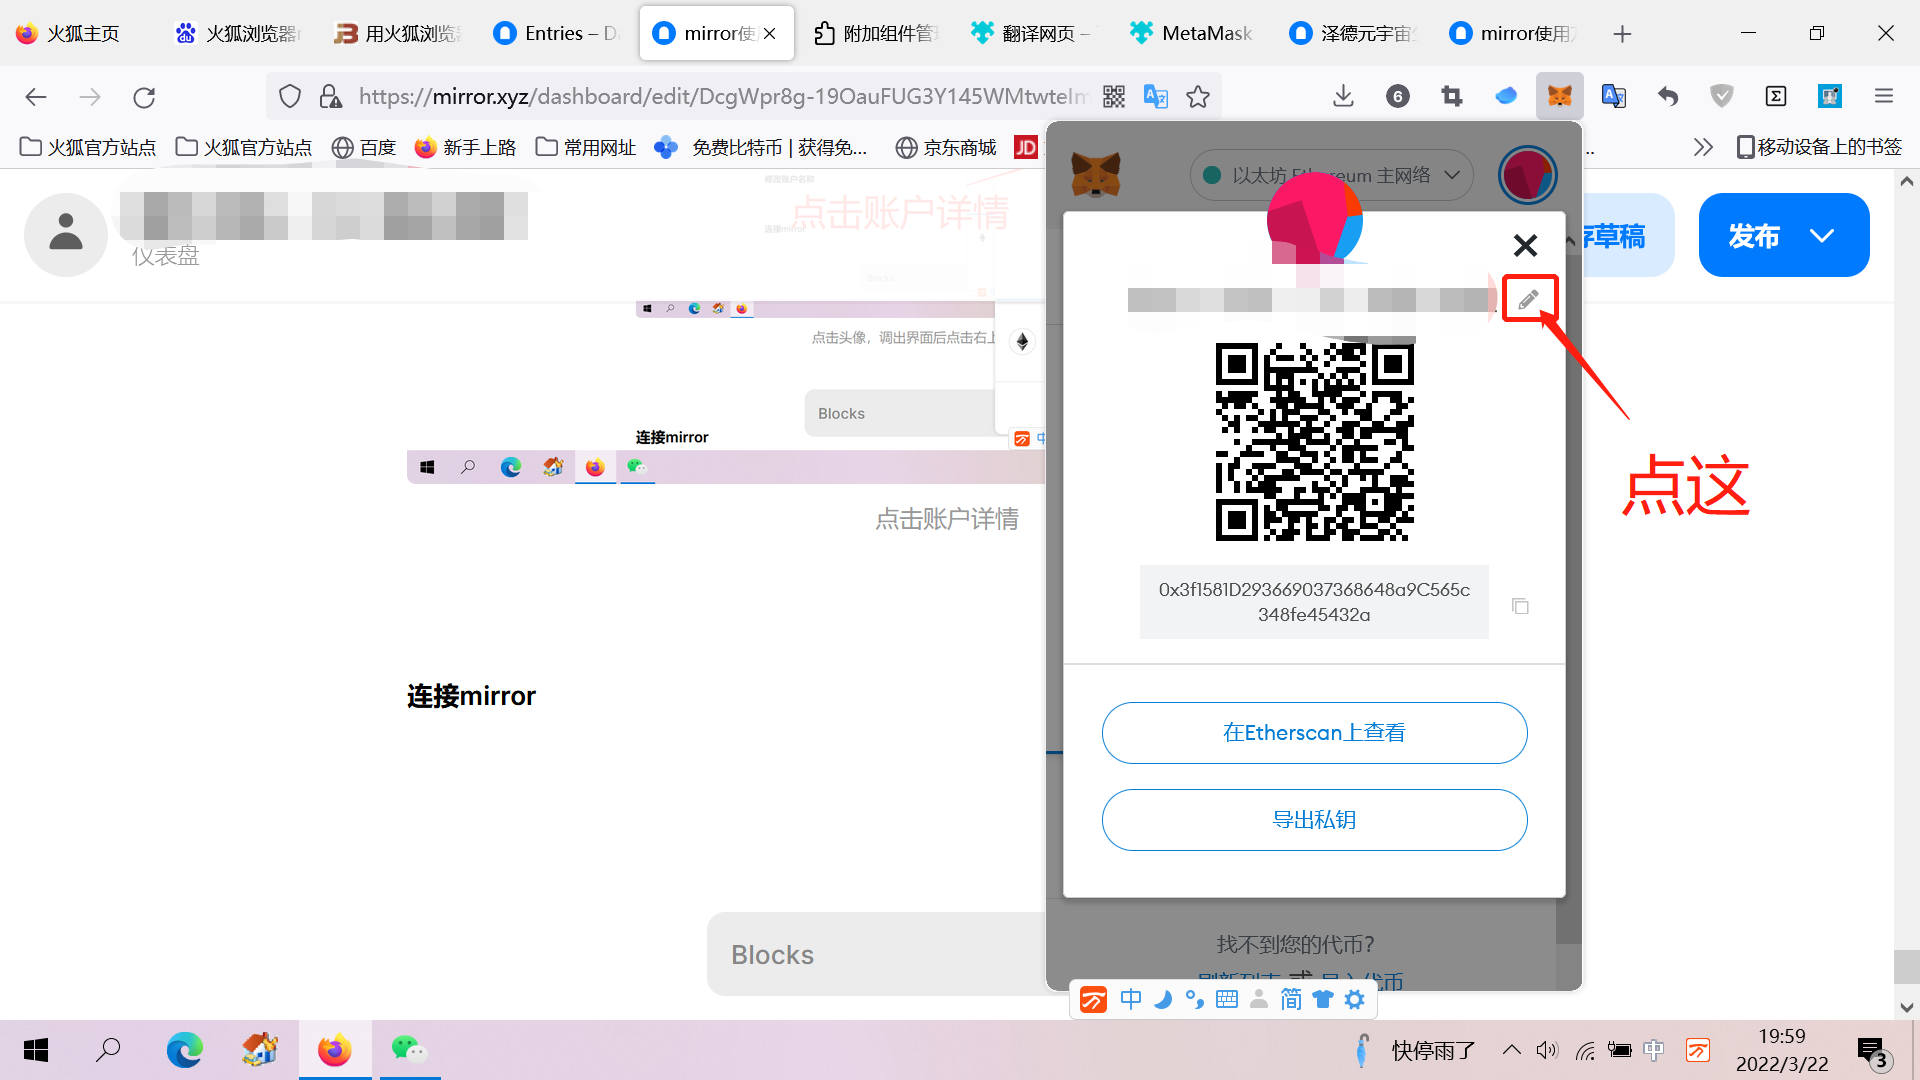Click the 导出私钥 button
This screenshot has height=1080, width=1920.
click(1314, 820)
